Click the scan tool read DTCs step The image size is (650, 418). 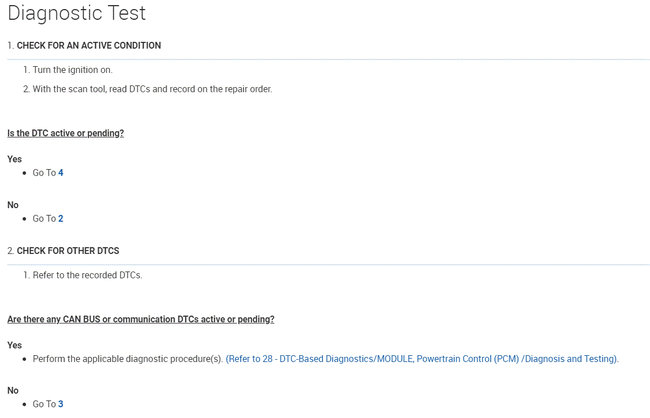(x=152, y=89)
